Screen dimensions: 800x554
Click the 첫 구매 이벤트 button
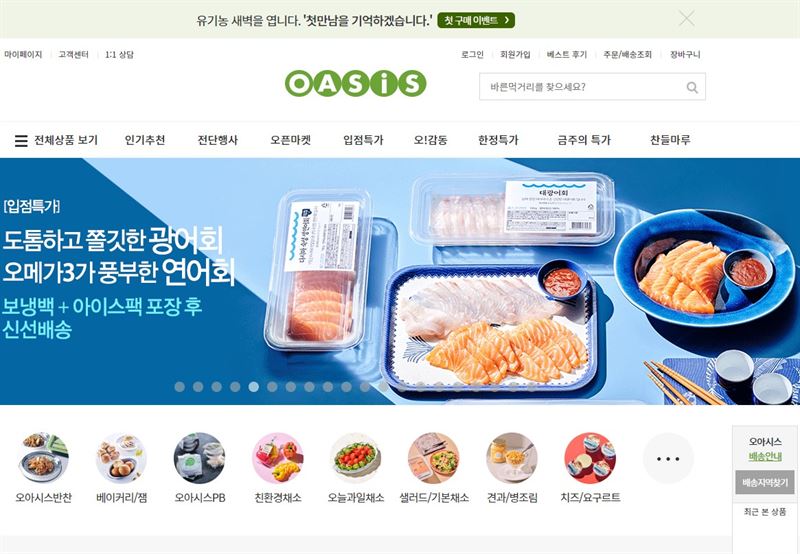[x=476, y=20]
